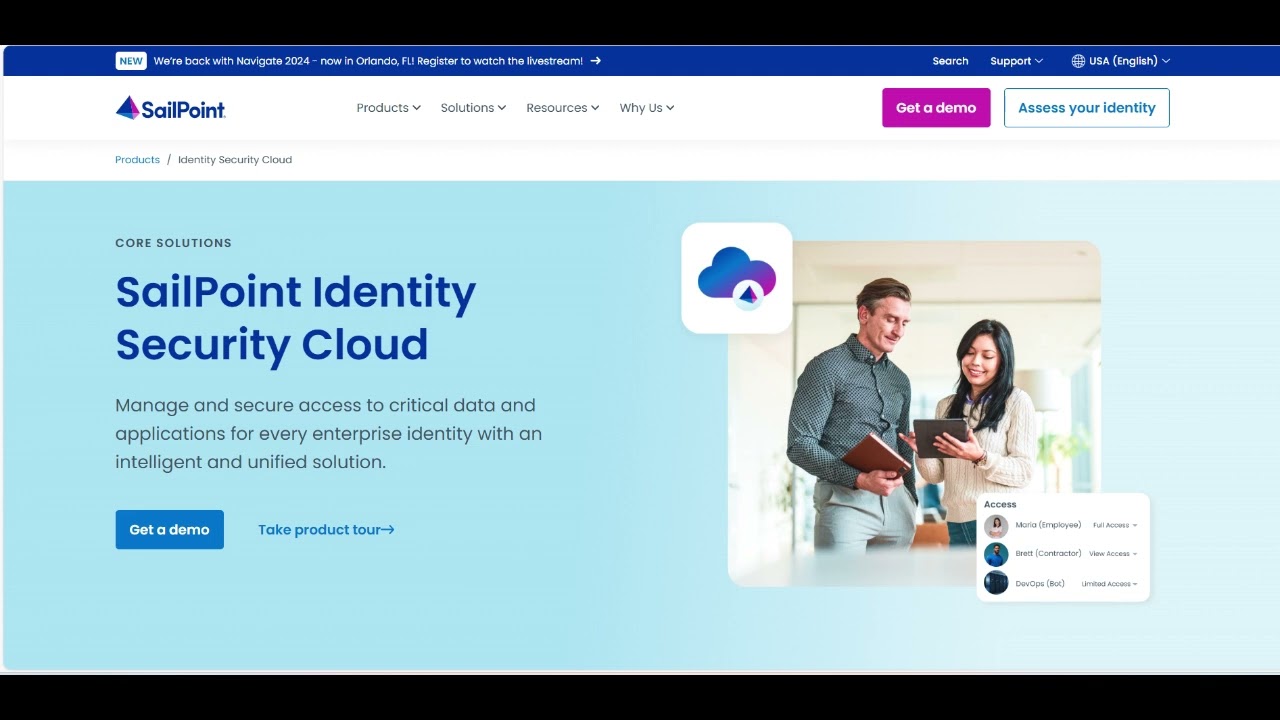
Task: Open the Solutions menu
Action: [x=473, y=108]
